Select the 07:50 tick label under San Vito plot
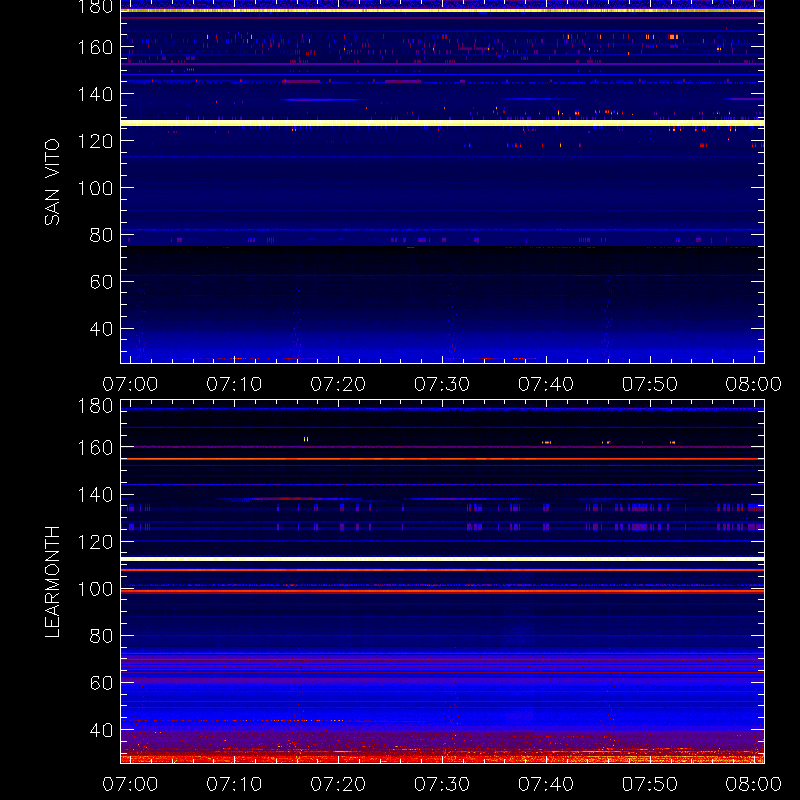This screenshot has width=800, height=800. click(649, 384)
